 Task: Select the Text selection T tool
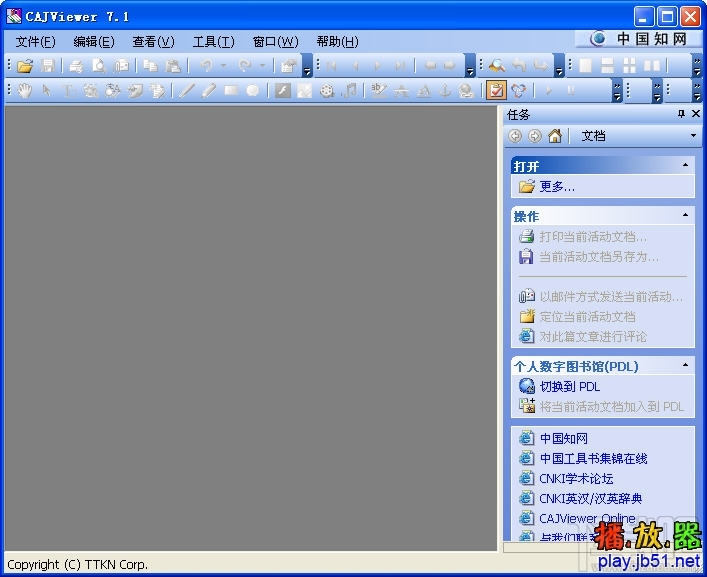pos(68,91)
